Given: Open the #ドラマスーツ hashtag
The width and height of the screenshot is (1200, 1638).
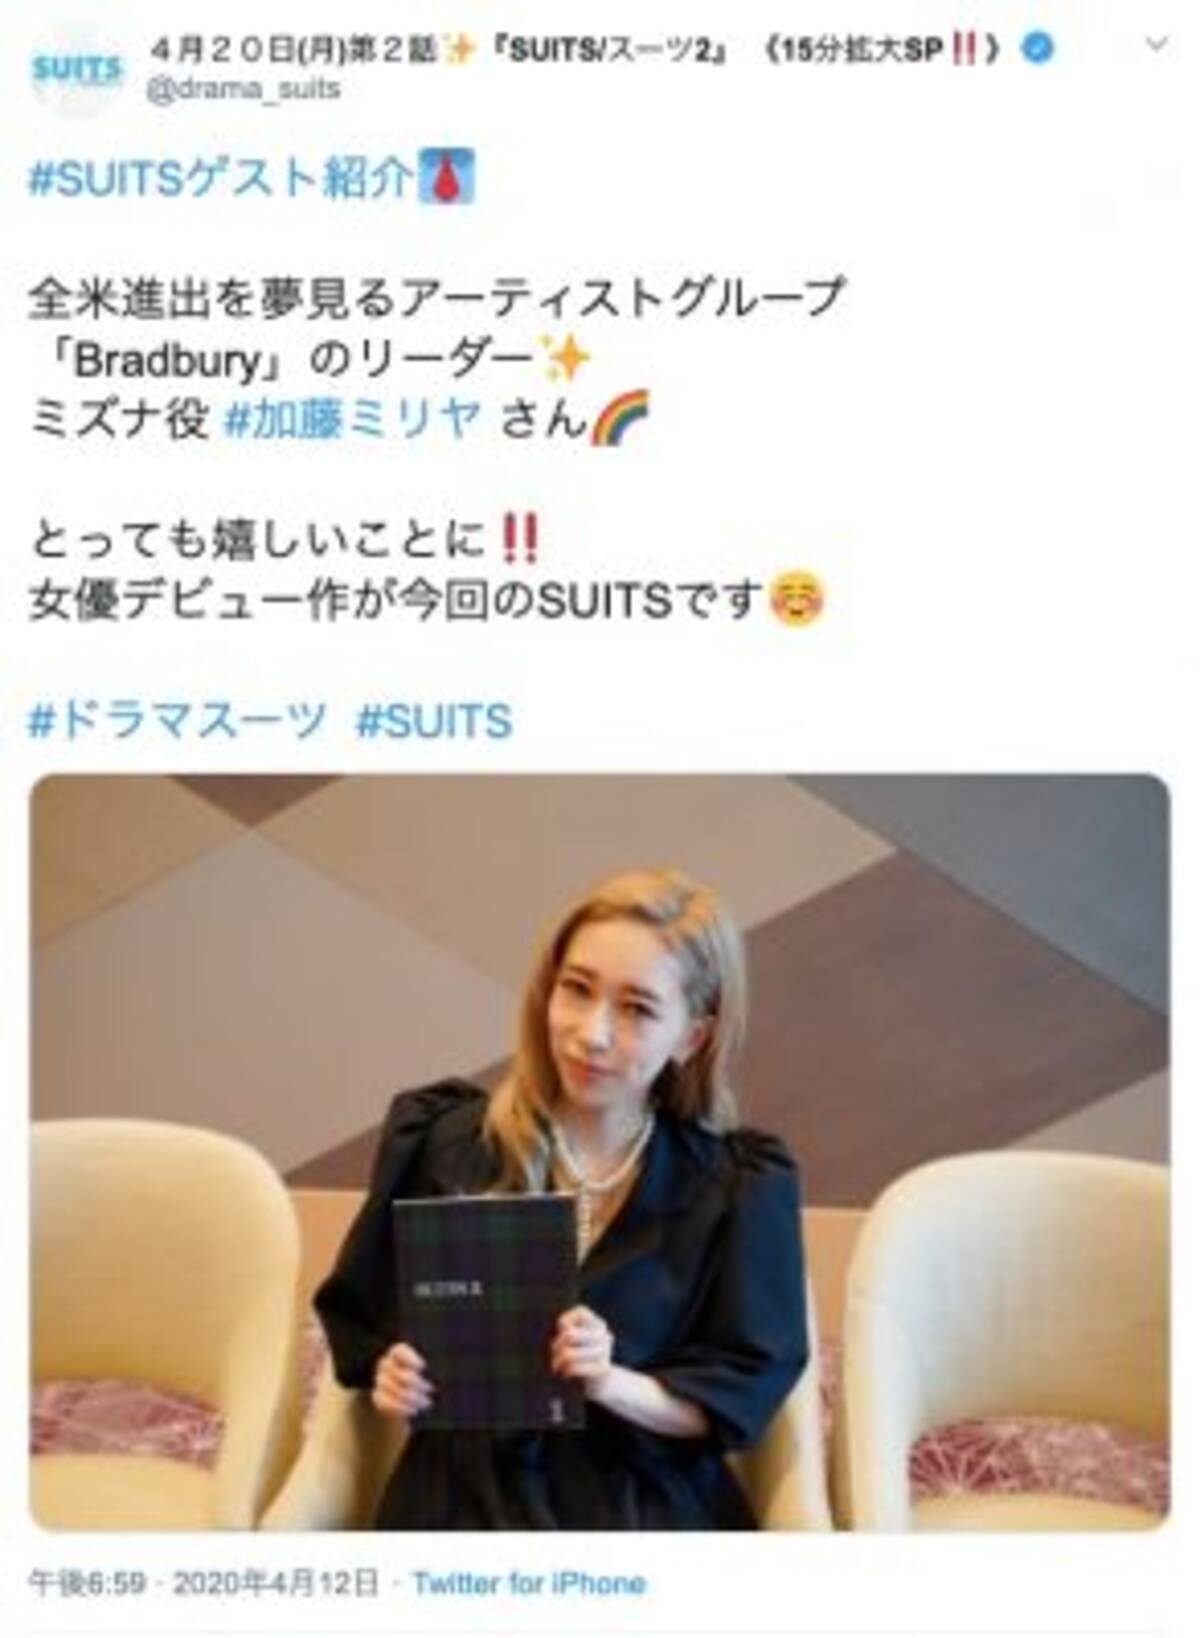Looking at the screenshot, I should pyautogui.click(x=179, y=721).
